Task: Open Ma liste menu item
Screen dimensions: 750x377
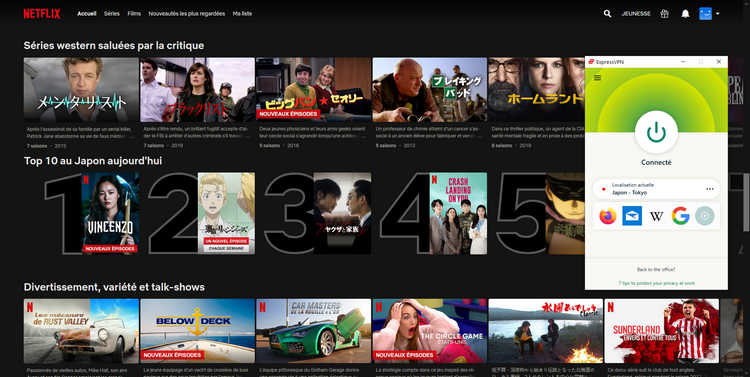Action: click(x=242, y=14)
